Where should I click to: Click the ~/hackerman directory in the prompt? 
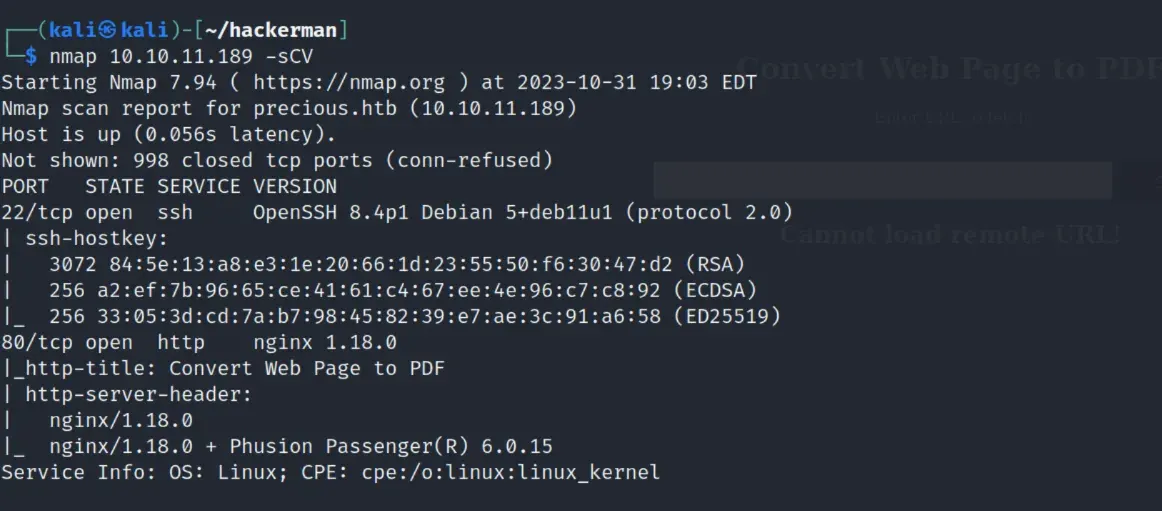tap(282, 30)
